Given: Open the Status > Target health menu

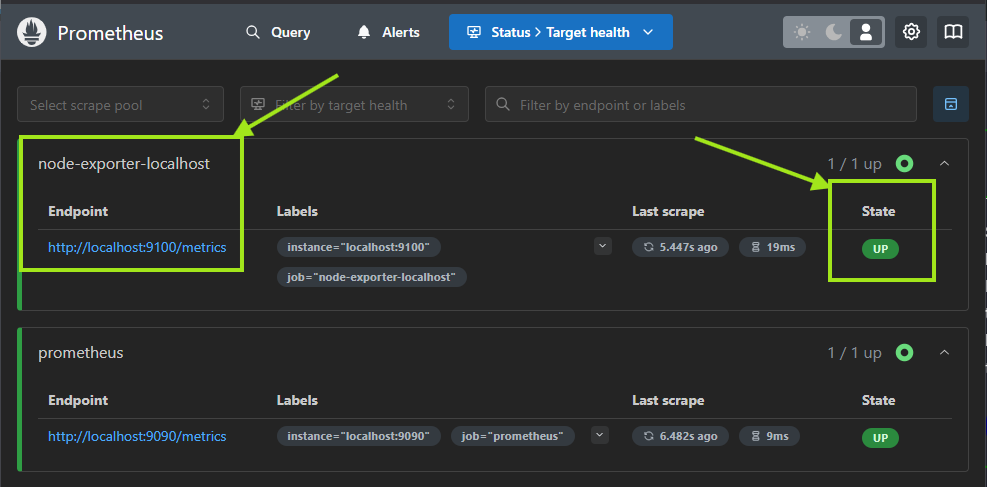Looking at the screenshot, I should coord(561,32).
